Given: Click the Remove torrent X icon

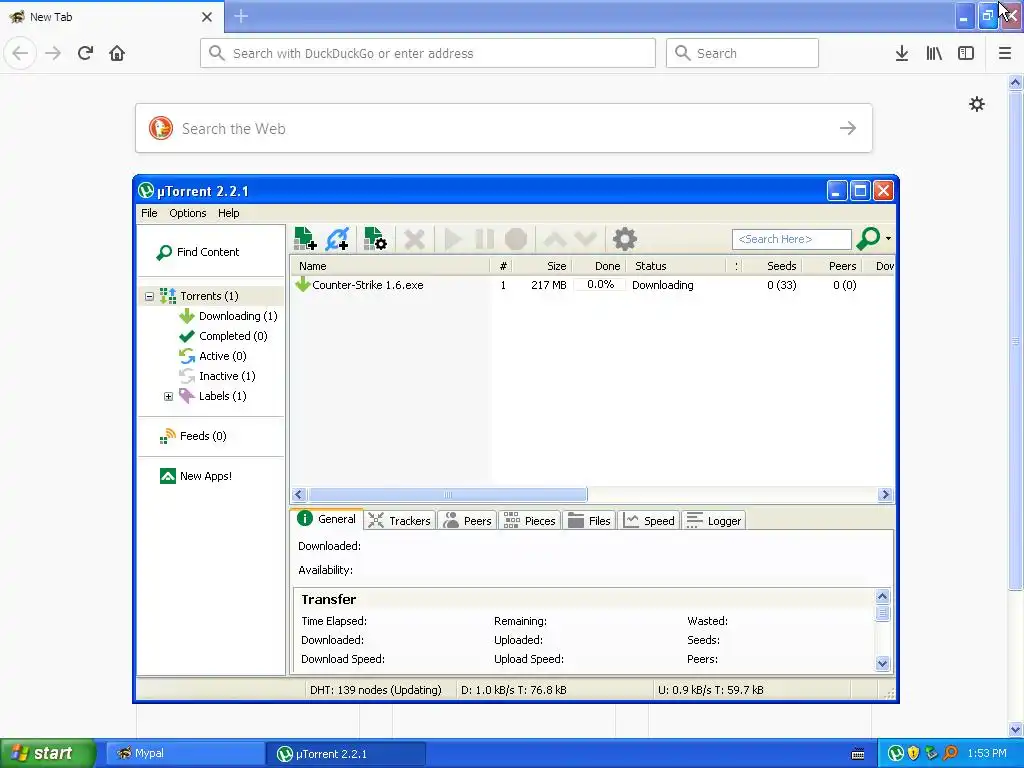Looking at the screenshot, I should pos(414,239).
